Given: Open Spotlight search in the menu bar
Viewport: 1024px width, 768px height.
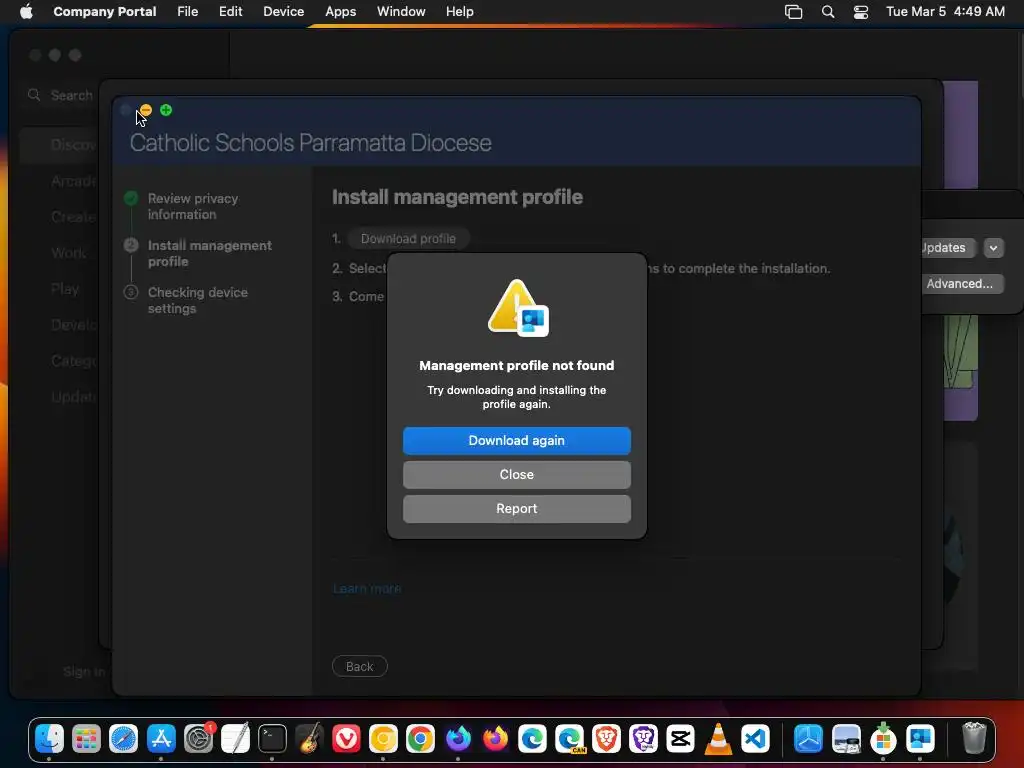Looking at the screenshot, I should 828,12.
